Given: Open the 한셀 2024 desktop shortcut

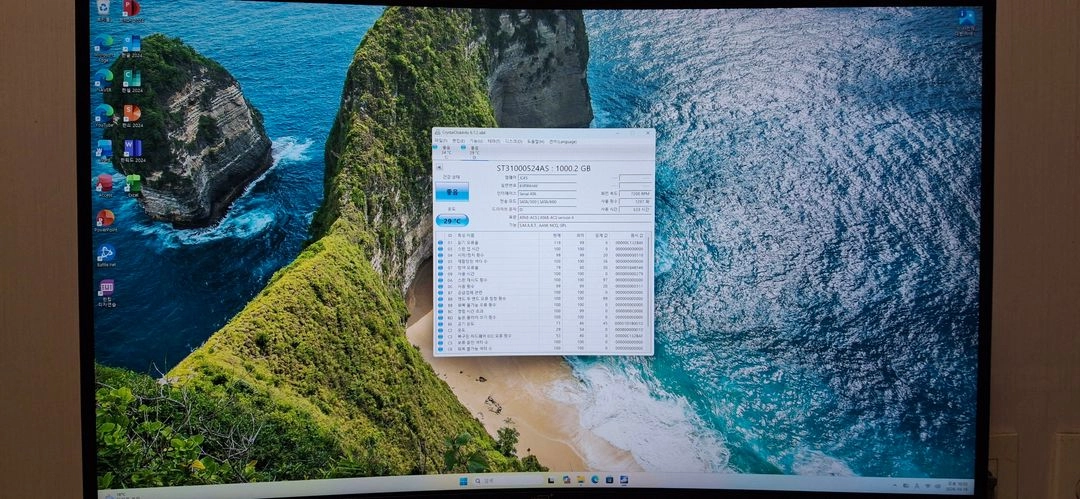Looking at the screenshot, I should (132, 81).
